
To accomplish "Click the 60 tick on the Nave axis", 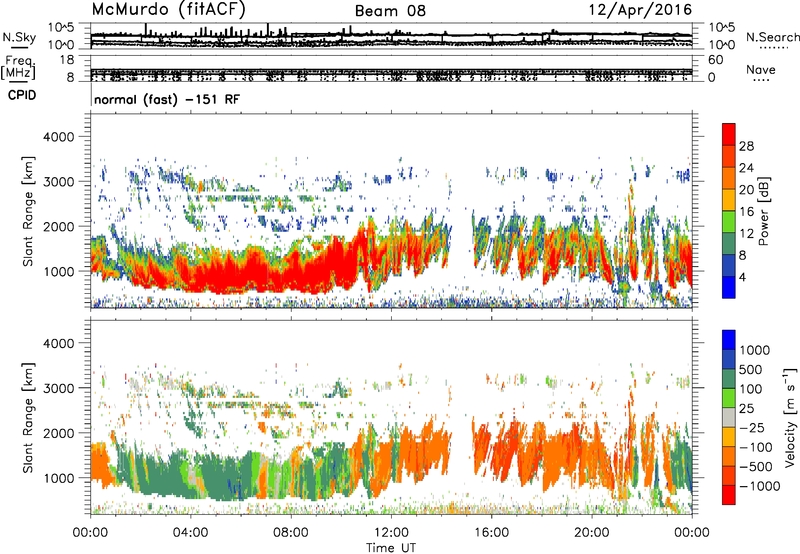I will 715,60.
